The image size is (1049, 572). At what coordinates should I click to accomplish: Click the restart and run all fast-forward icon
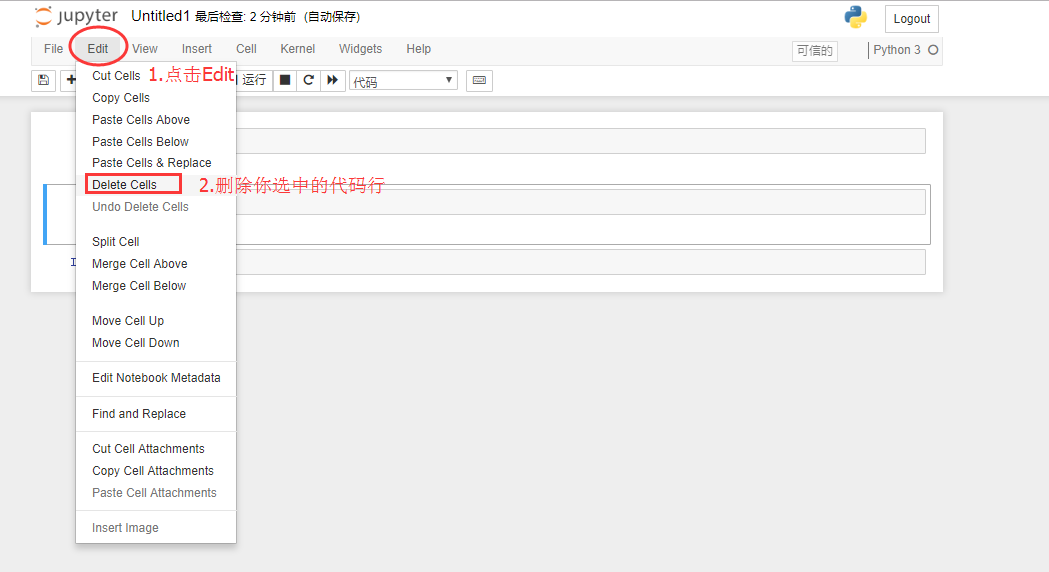[333, 80]
